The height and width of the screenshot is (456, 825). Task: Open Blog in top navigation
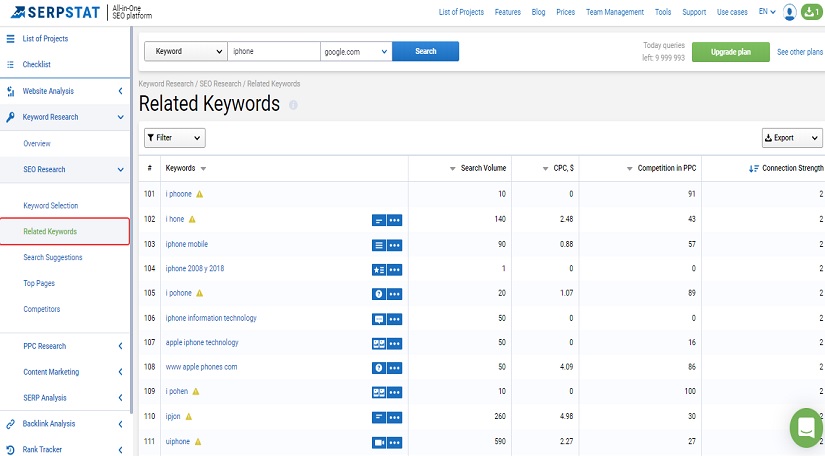pos(538,12)
